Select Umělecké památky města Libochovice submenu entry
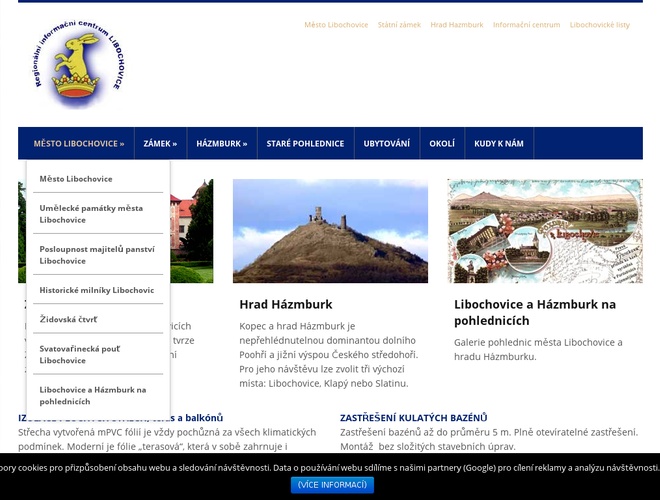 click(91, 214)
